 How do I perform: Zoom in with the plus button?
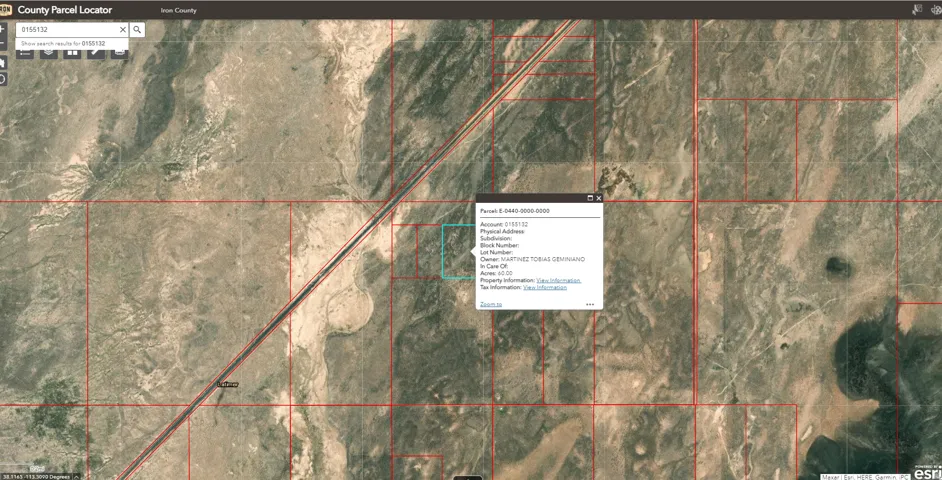tap(2, 29)
